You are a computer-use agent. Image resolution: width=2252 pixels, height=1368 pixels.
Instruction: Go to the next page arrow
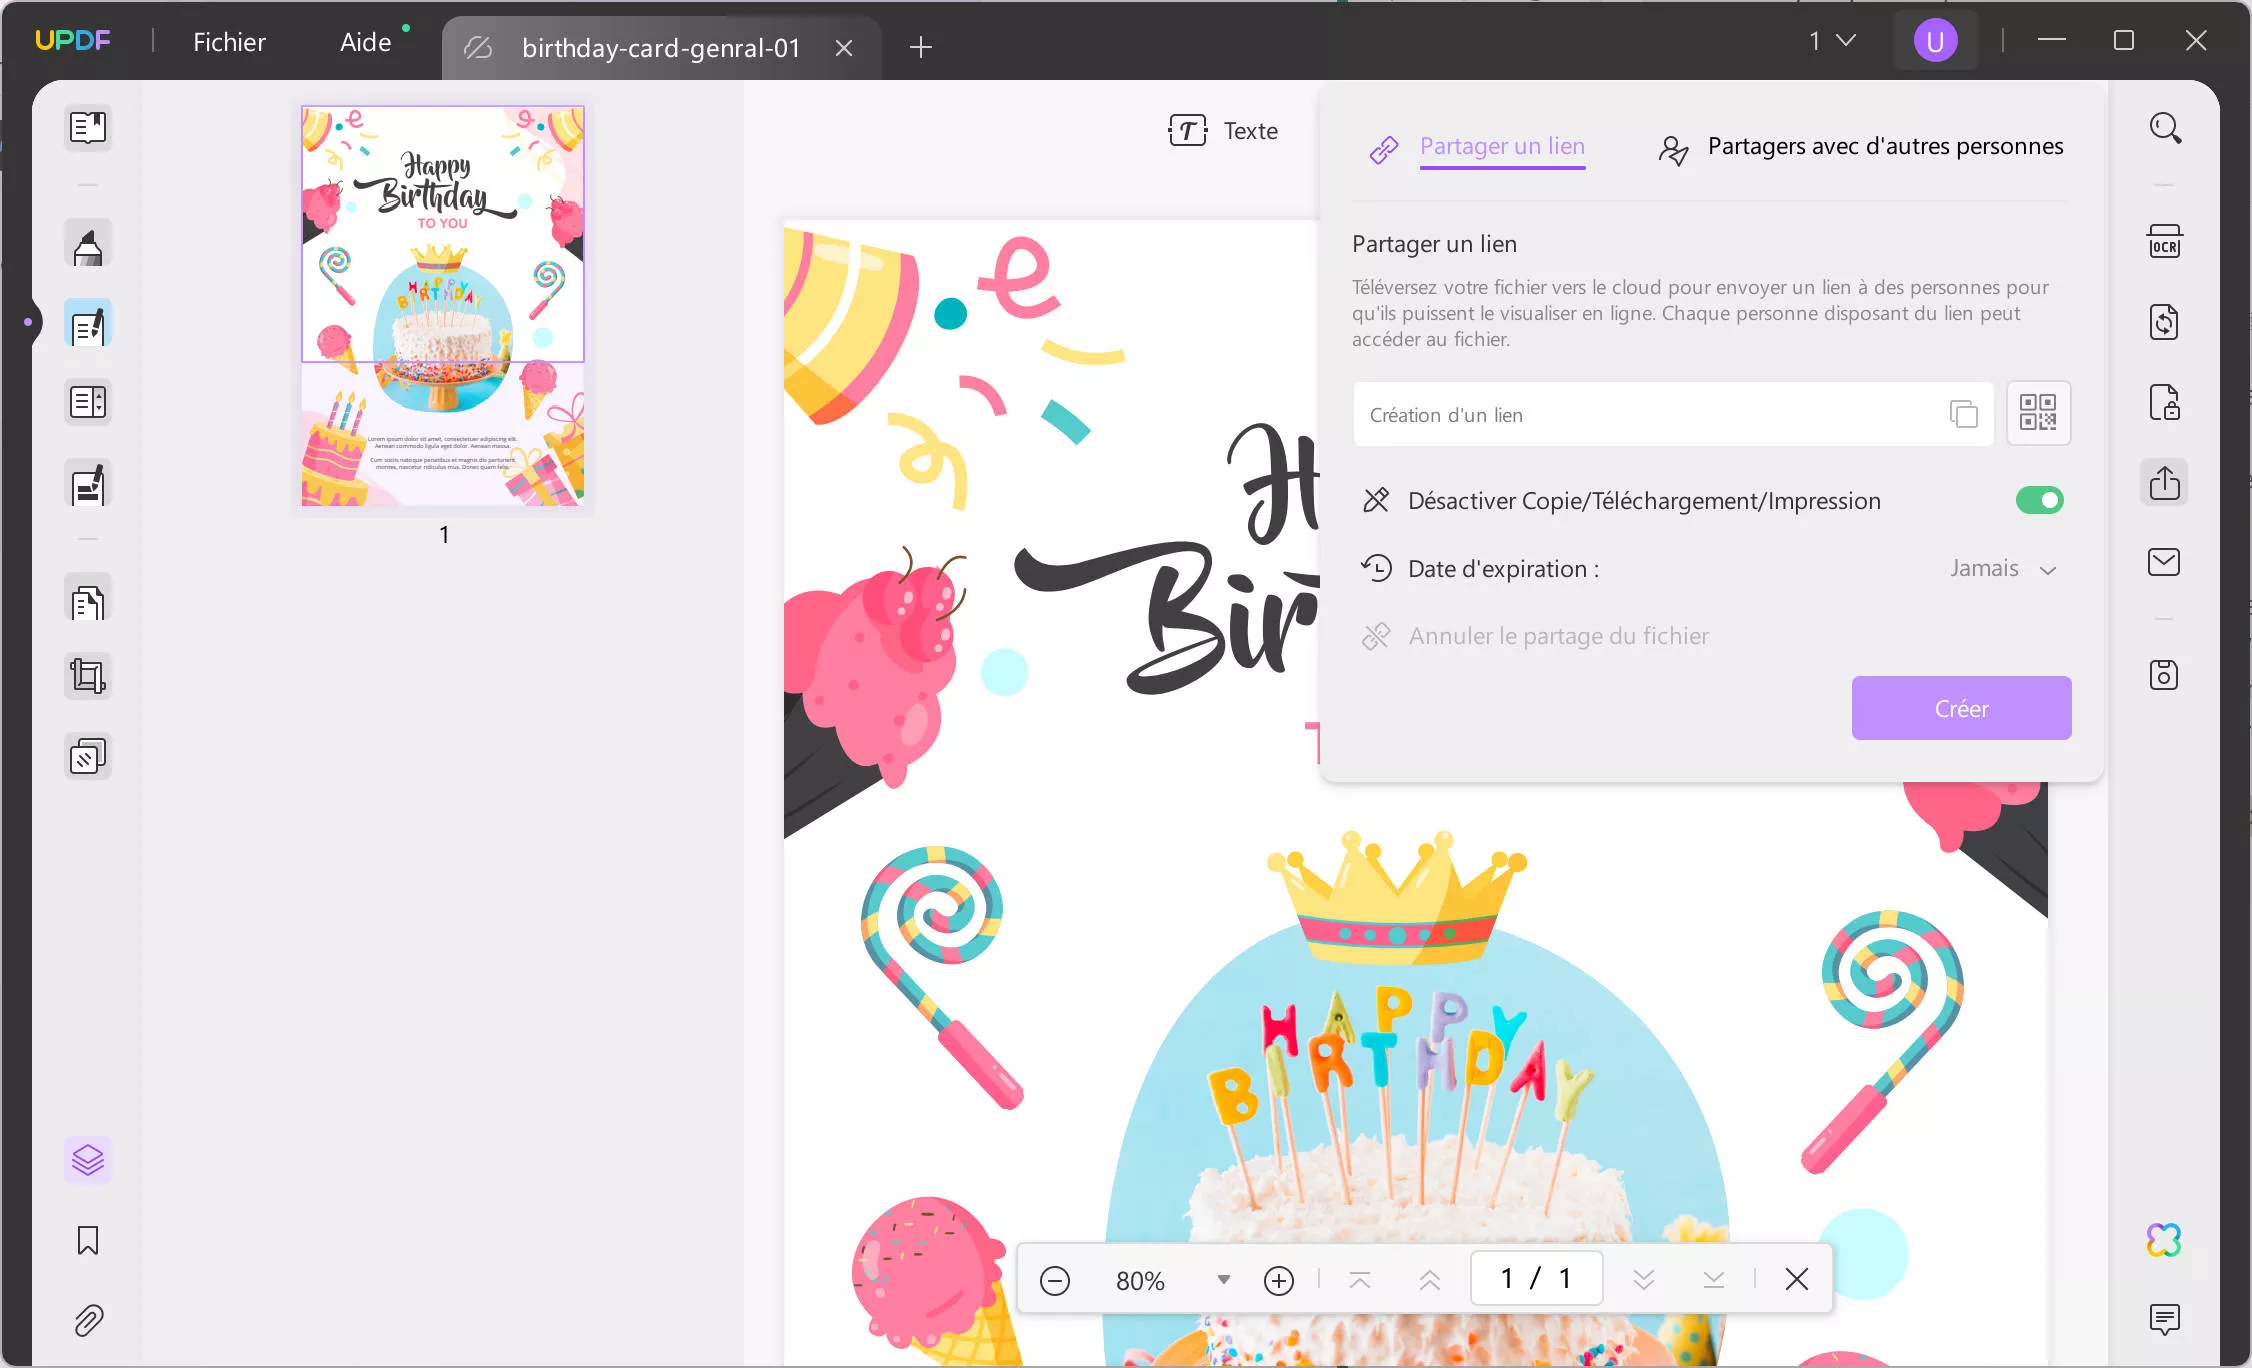(1644, 1280)
